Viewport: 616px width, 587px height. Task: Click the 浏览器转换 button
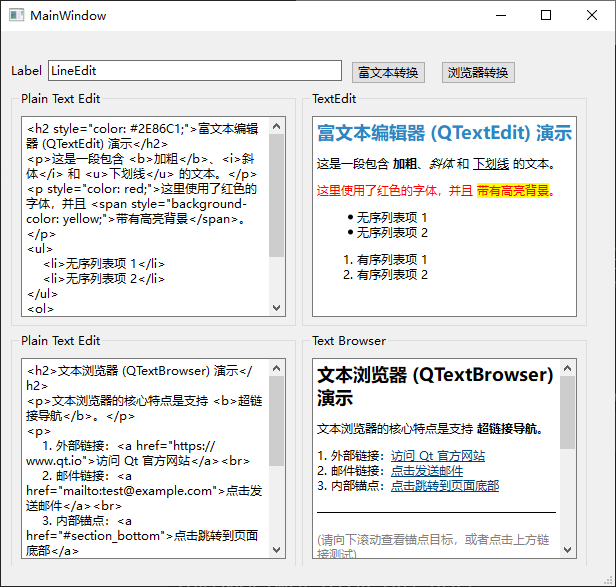click(x=478, y=72)
